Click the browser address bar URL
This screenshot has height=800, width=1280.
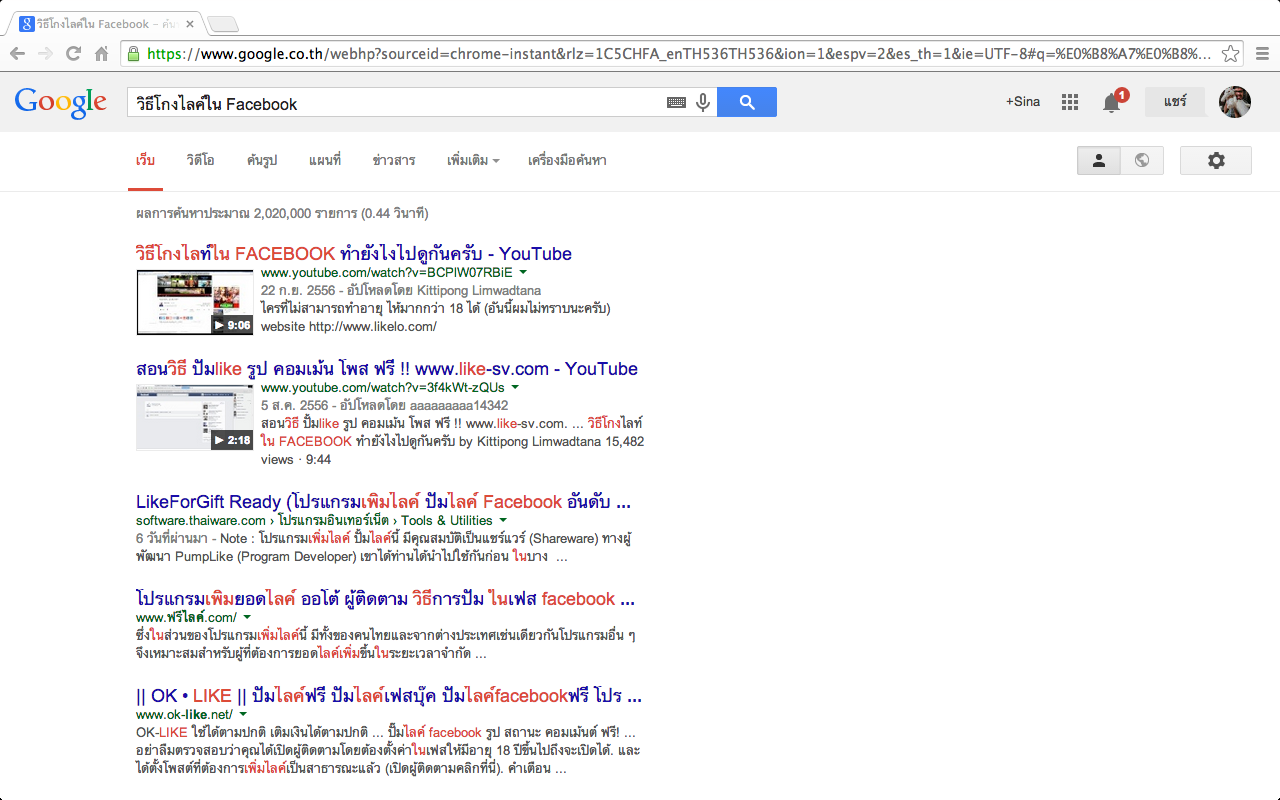(678, 54)
